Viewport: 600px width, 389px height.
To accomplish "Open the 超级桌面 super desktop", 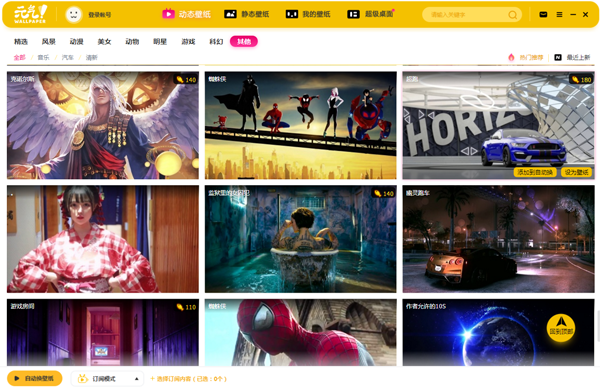I will [370, 14].
